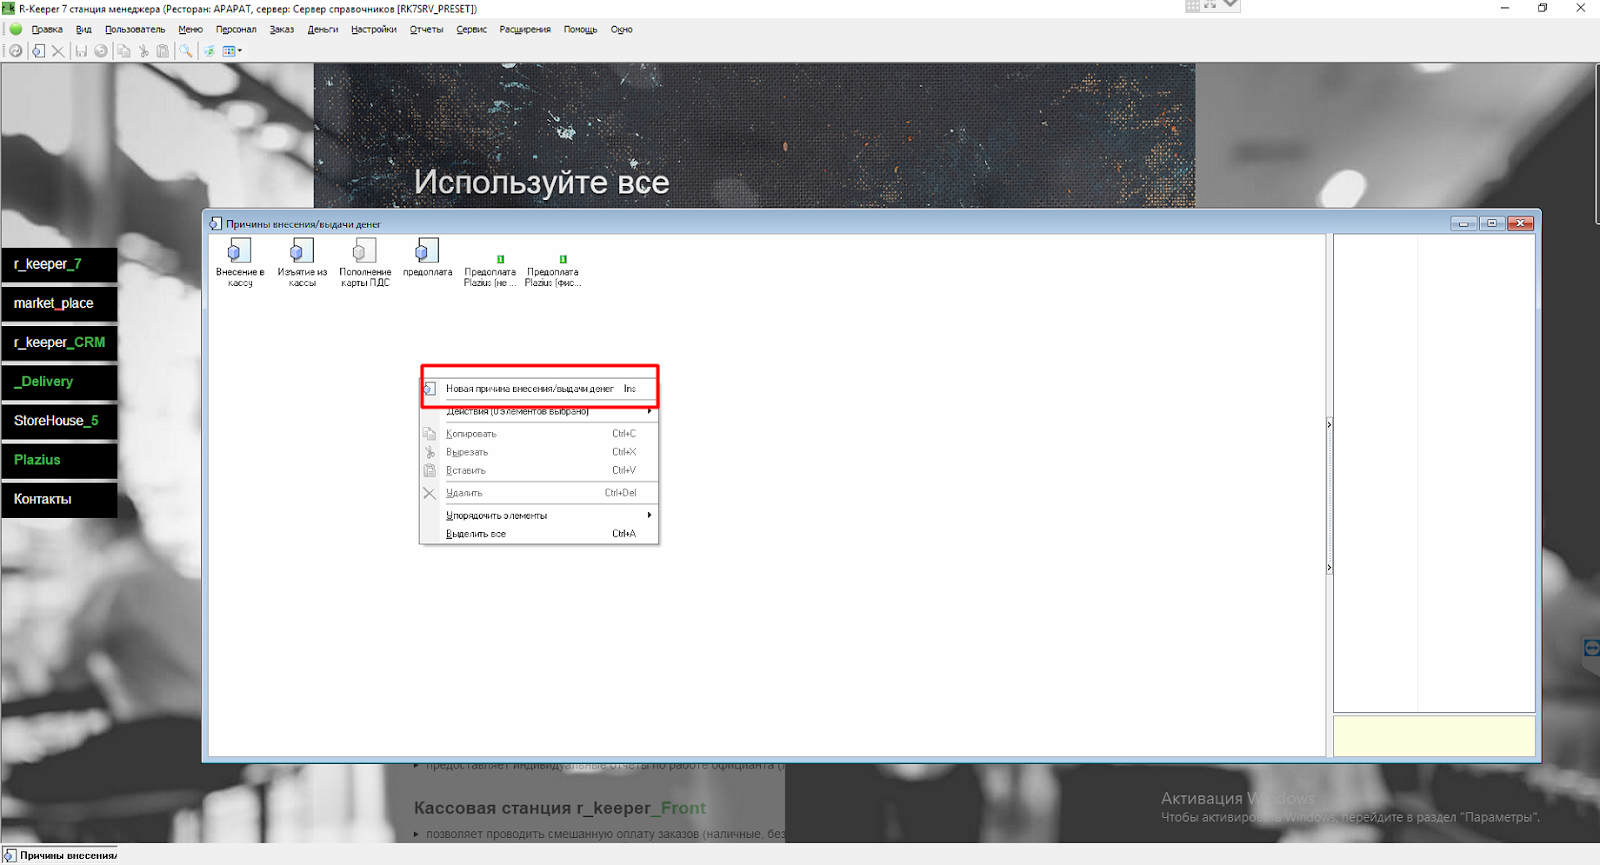Screen dimensions: 1600x865
Task: Click the green status circle in menu bar
Action: [16, 29]
